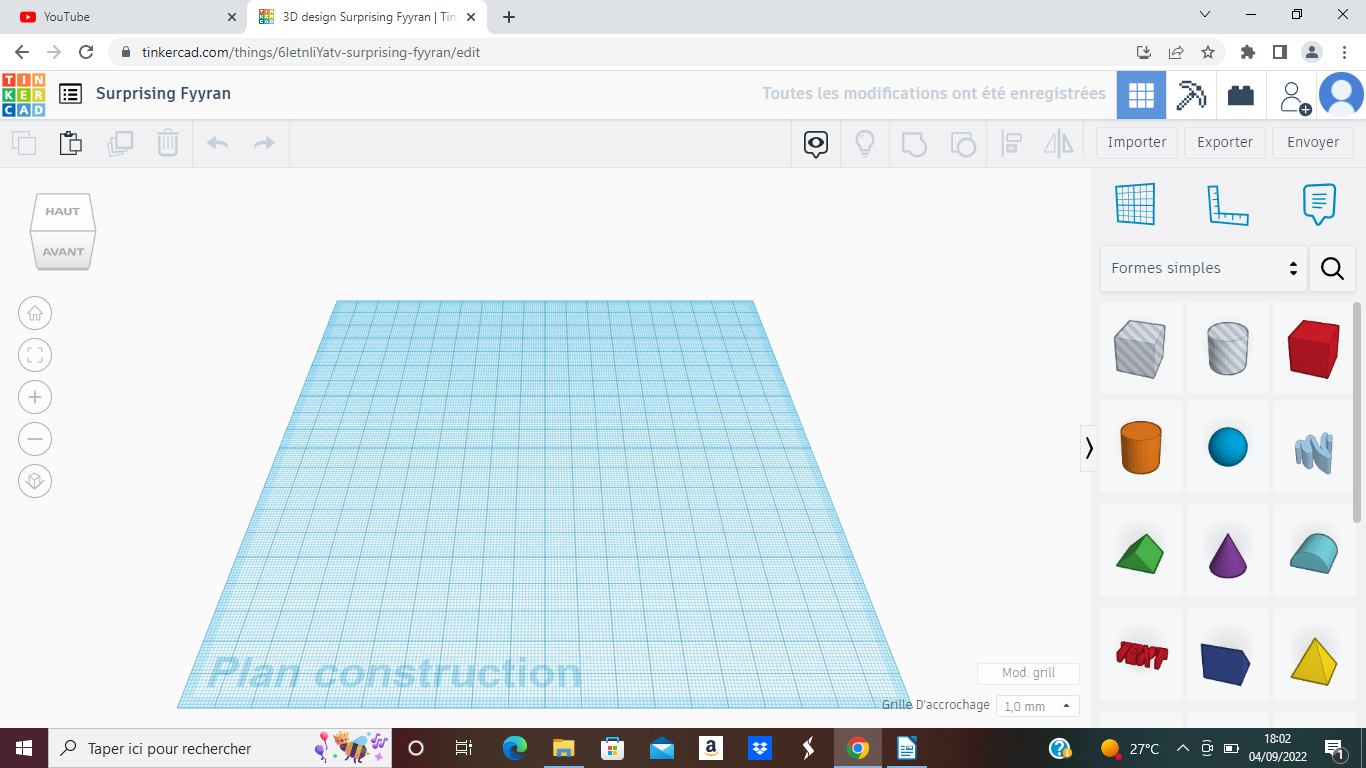The image size is (1366, 768).
Task: Click the AVANT face of the view cube
Action: point(63,251)
